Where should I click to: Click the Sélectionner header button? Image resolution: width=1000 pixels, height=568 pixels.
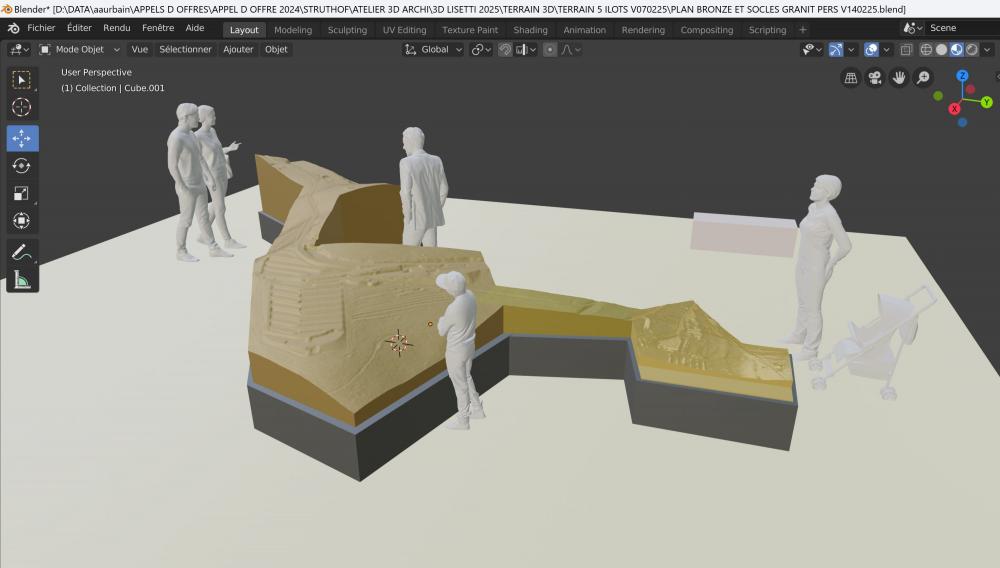point(185,49)
